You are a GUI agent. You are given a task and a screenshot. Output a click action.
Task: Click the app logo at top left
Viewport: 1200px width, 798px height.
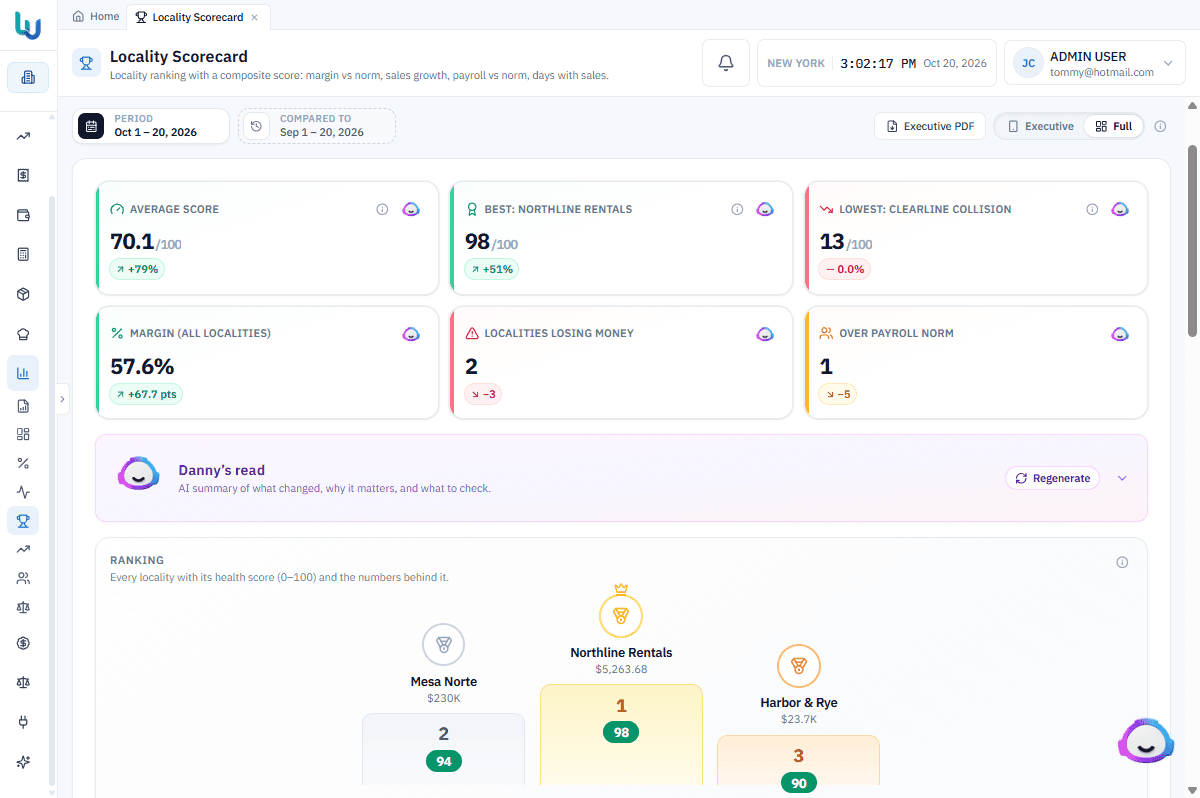coord(28,26)
